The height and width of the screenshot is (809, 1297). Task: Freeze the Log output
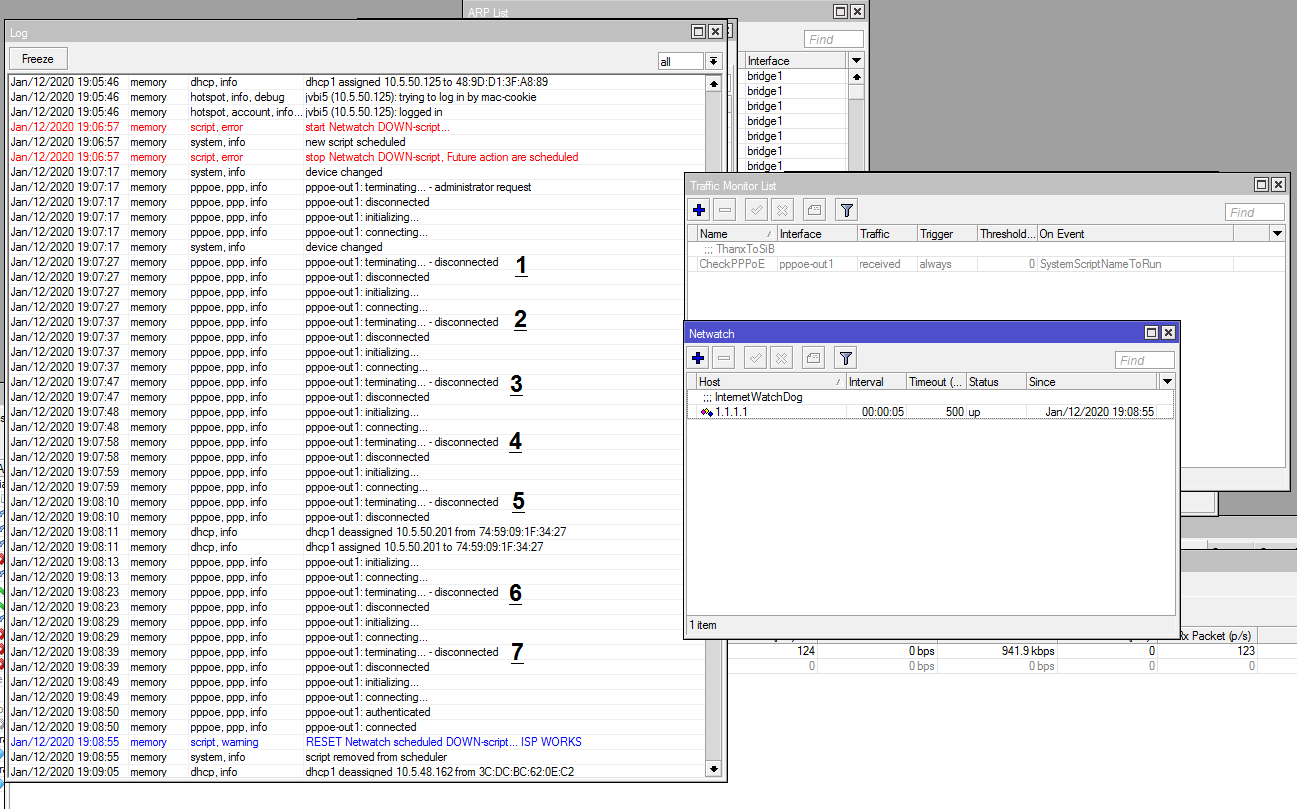coord(38,59)
